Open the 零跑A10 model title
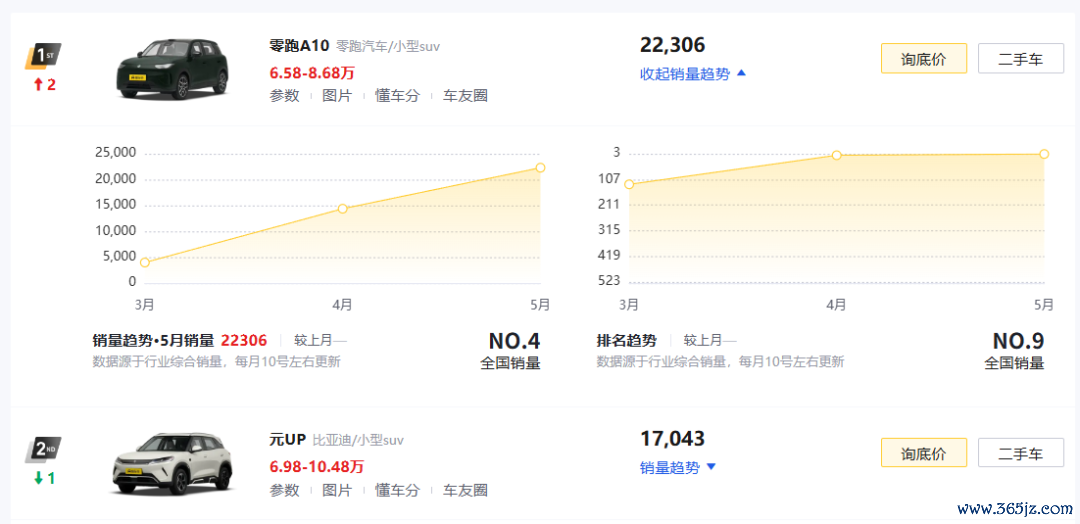This screenshot has height=524, width=1080. (x=300, y=46)
